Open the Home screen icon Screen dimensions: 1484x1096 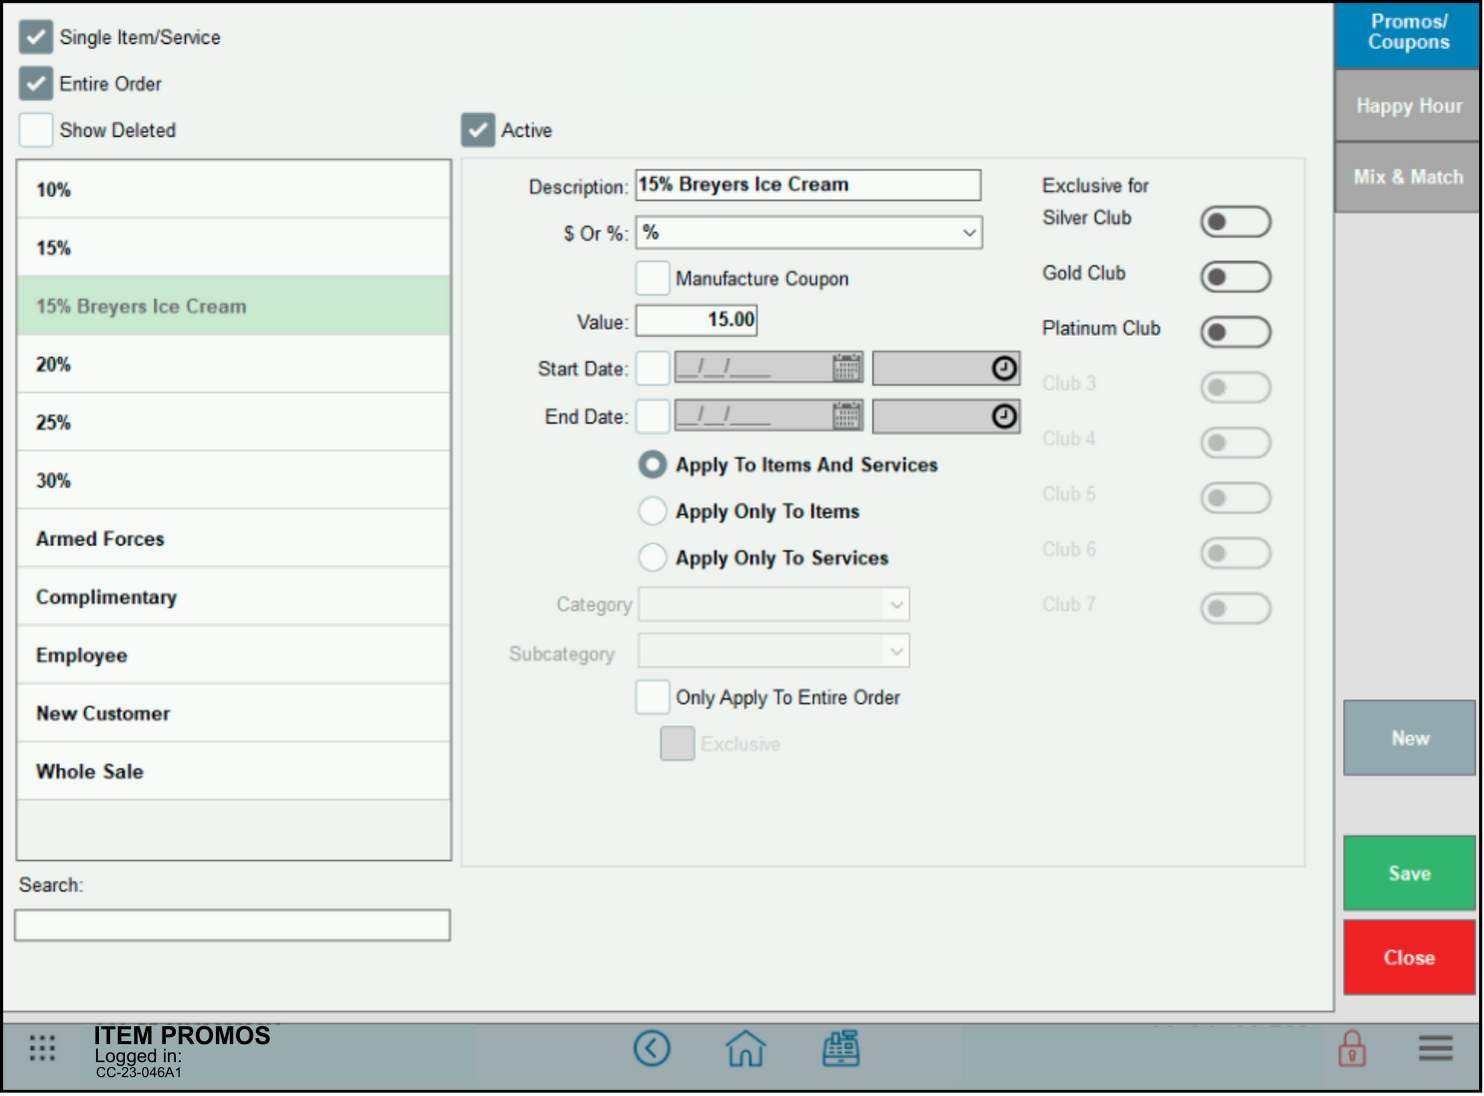point(745,1049)
